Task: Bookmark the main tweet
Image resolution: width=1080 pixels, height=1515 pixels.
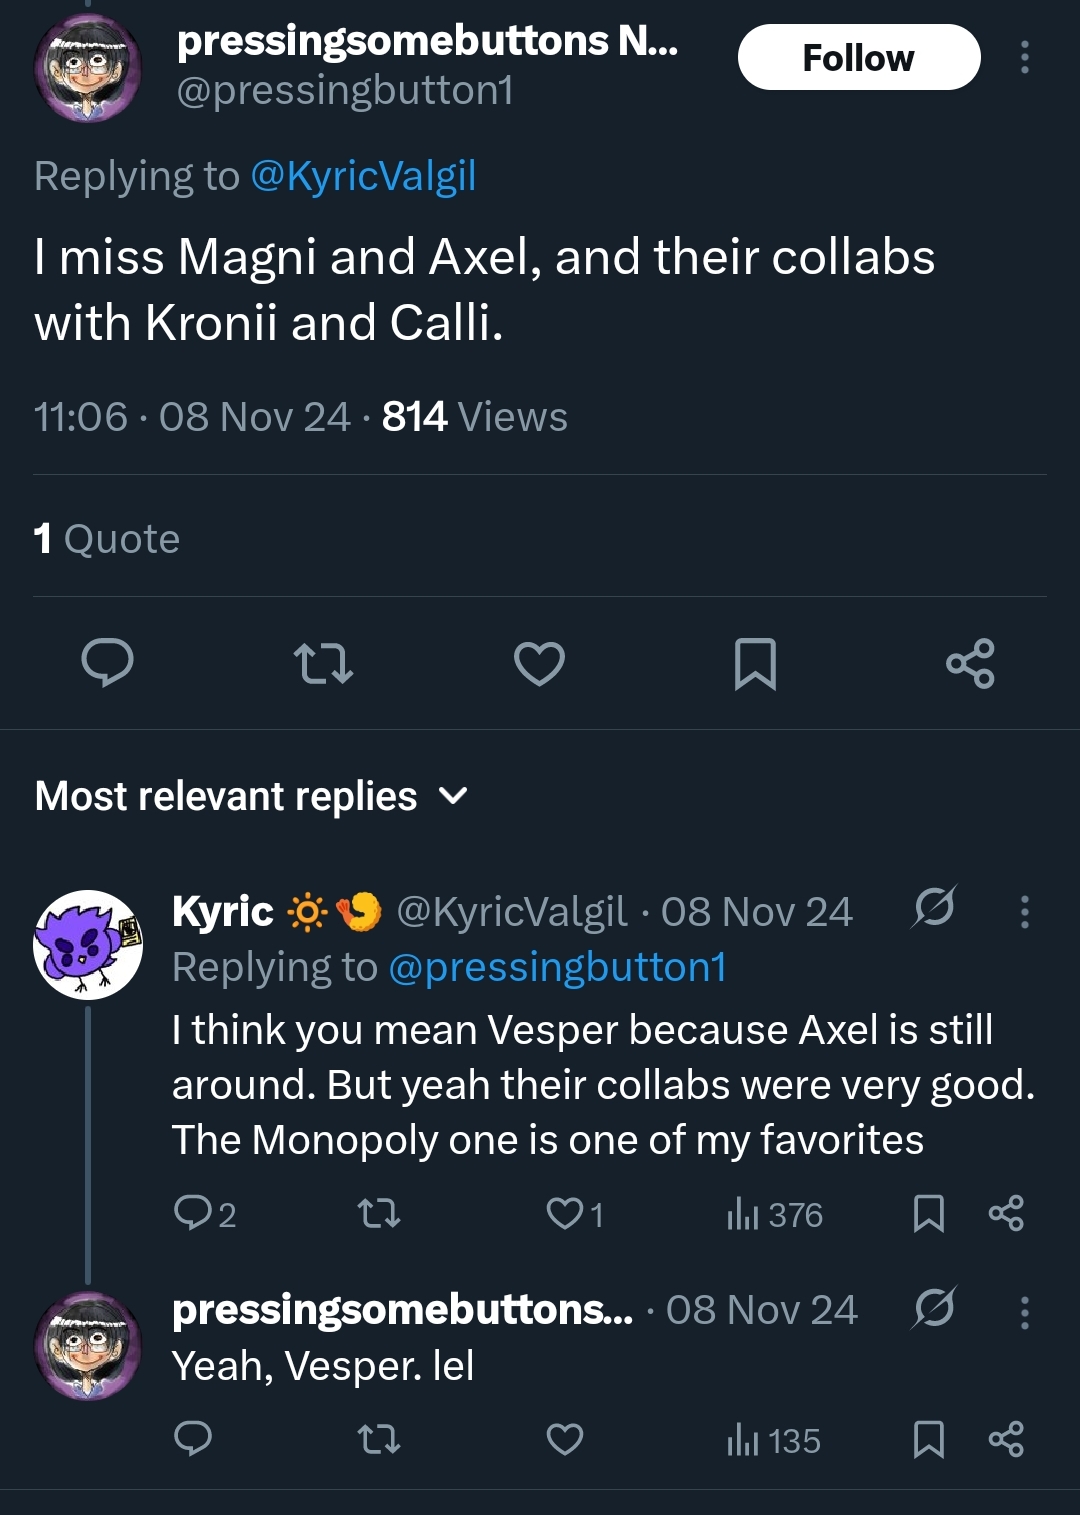Action: click(755, 663)
